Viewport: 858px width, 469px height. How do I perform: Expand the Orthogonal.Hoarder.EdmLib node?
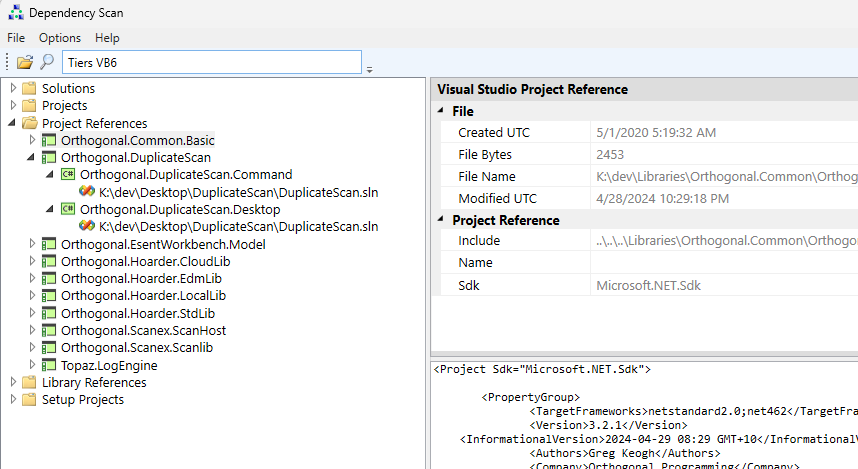[x=32, y=278]
